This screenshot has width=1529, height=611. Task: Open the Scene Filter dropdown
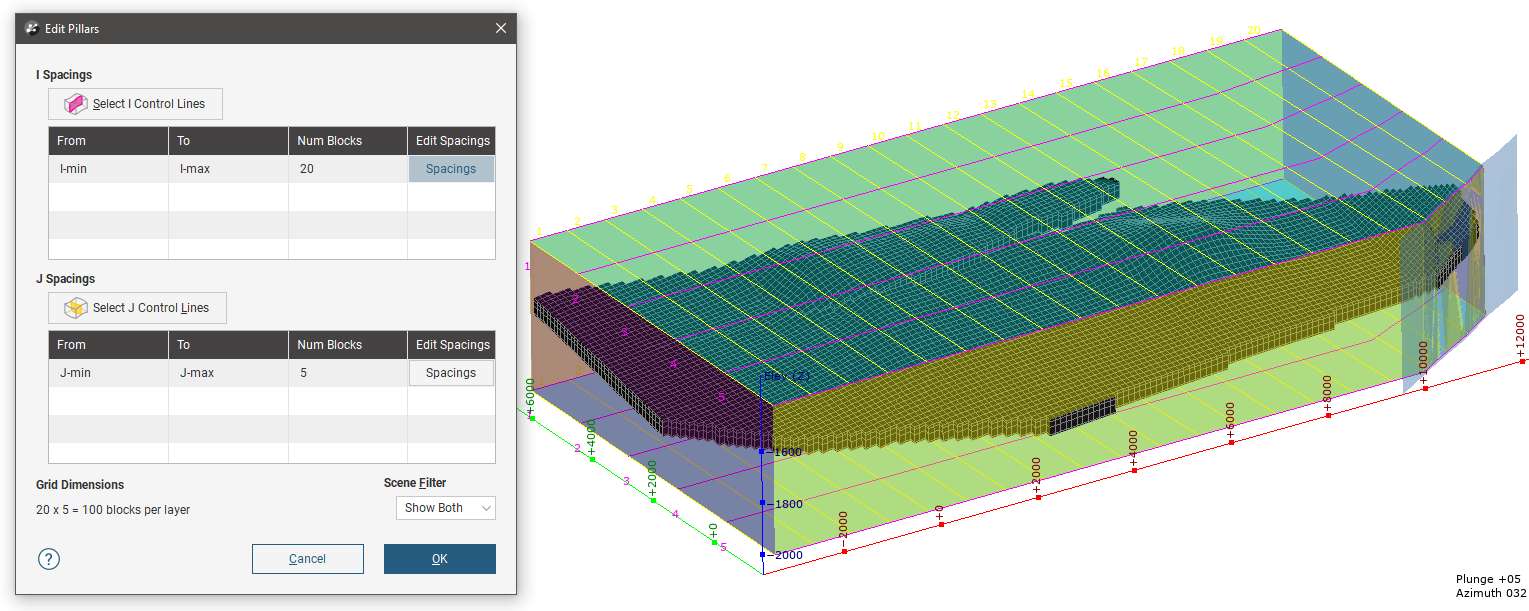[445, 508]
